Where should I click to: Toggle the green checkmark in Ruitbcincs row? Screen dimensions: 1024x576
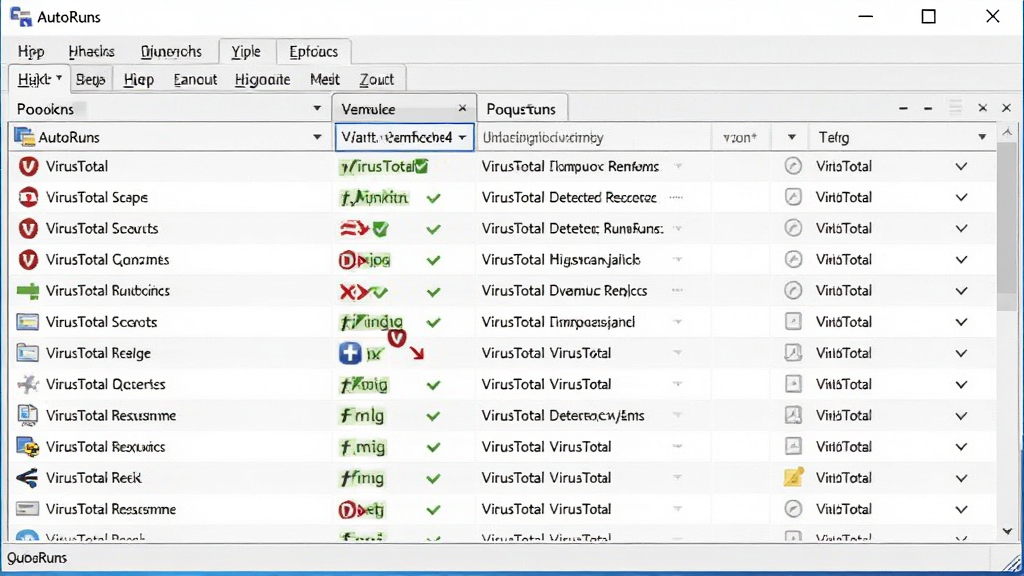(x=434, y=291)
